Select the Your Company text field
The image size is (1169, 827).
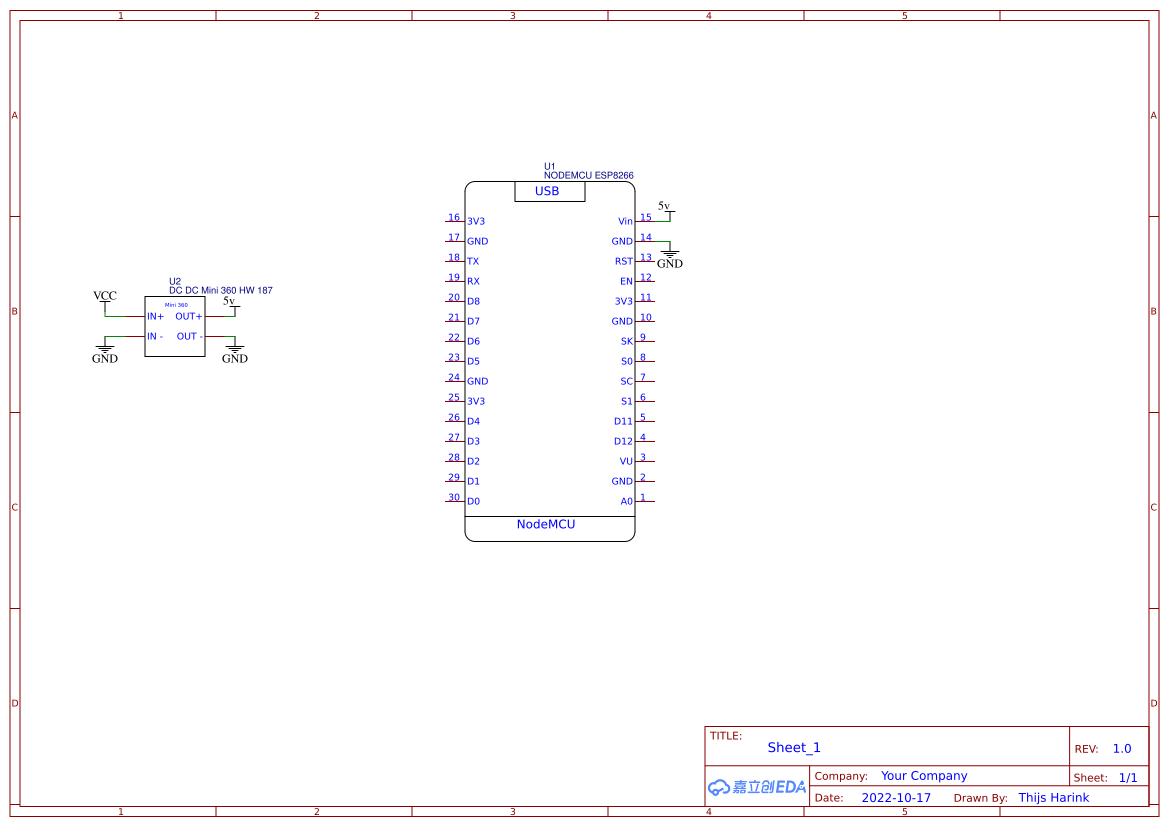coord(922,775)
